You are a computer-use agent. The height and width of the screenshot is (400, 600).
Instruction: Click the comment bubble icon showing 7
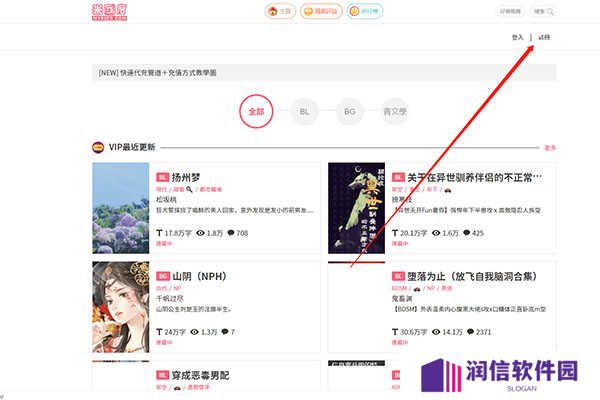click(225, 331)
